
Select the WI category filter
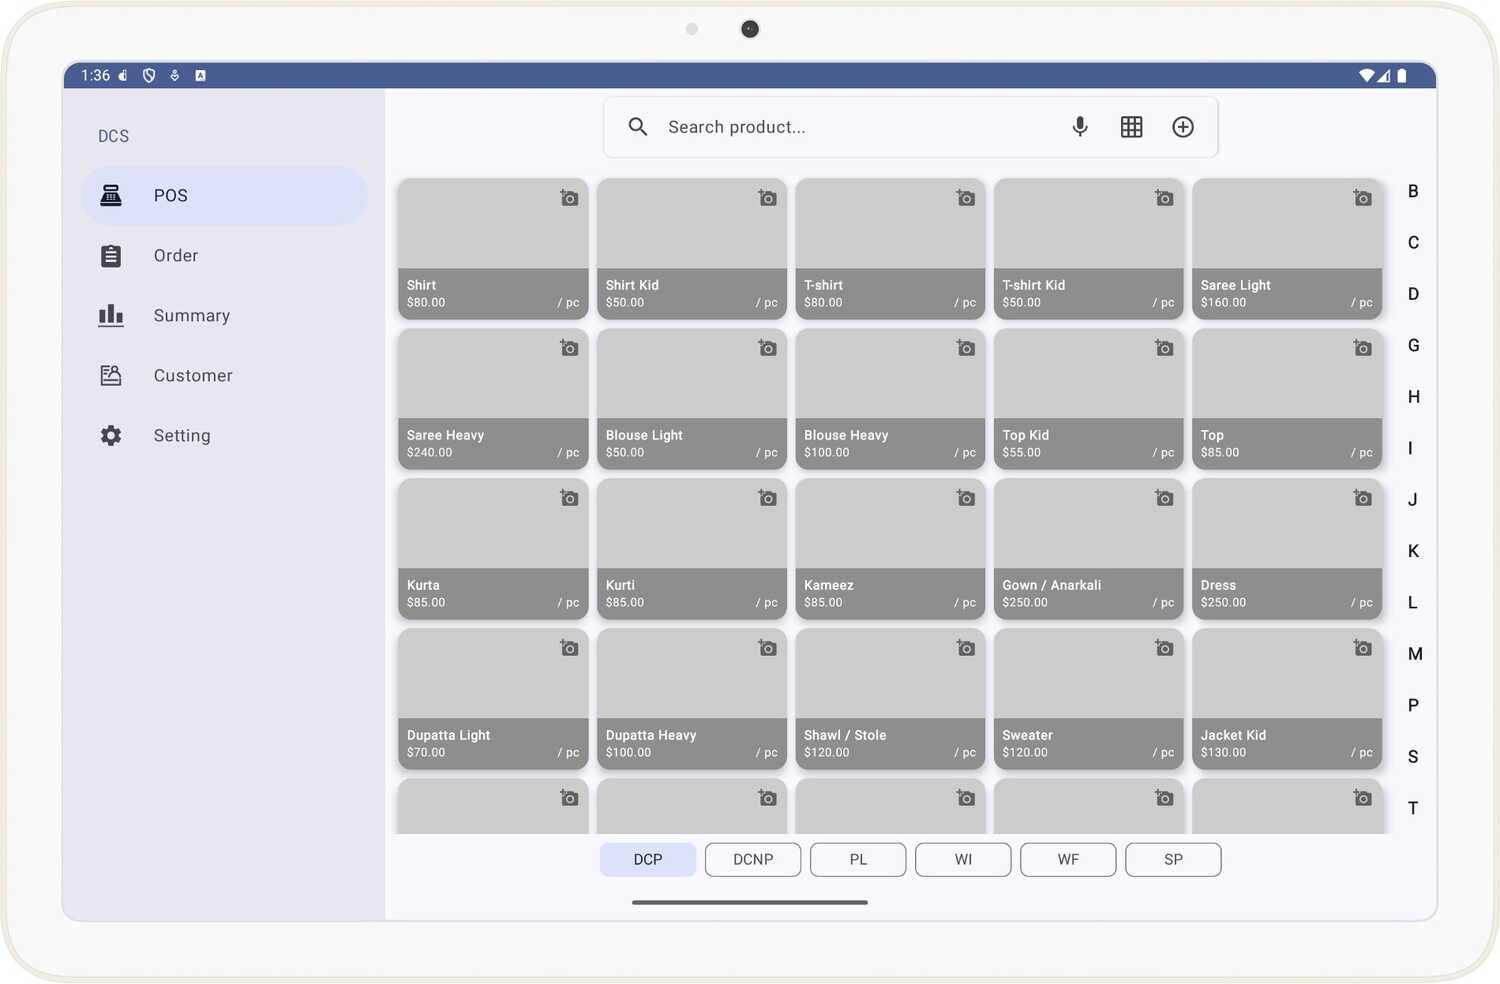click(962, 859)
